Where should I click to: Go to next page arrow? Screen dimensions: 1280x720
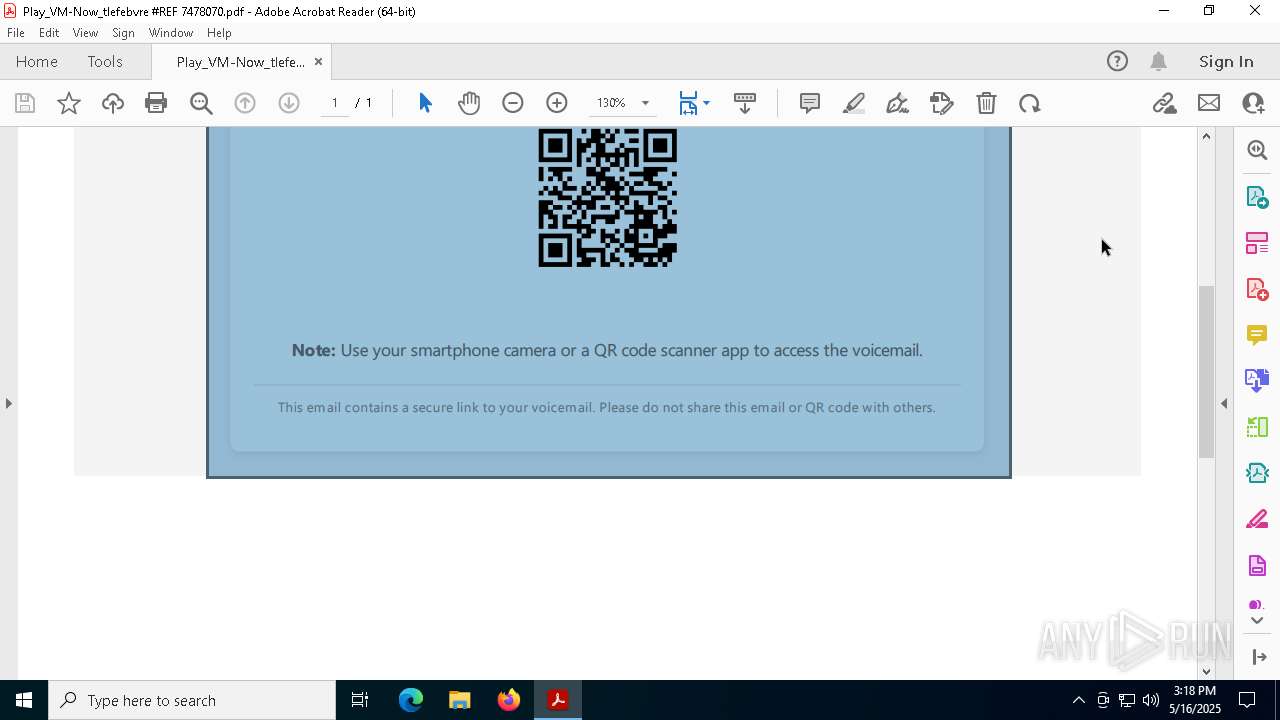point(289,103)
